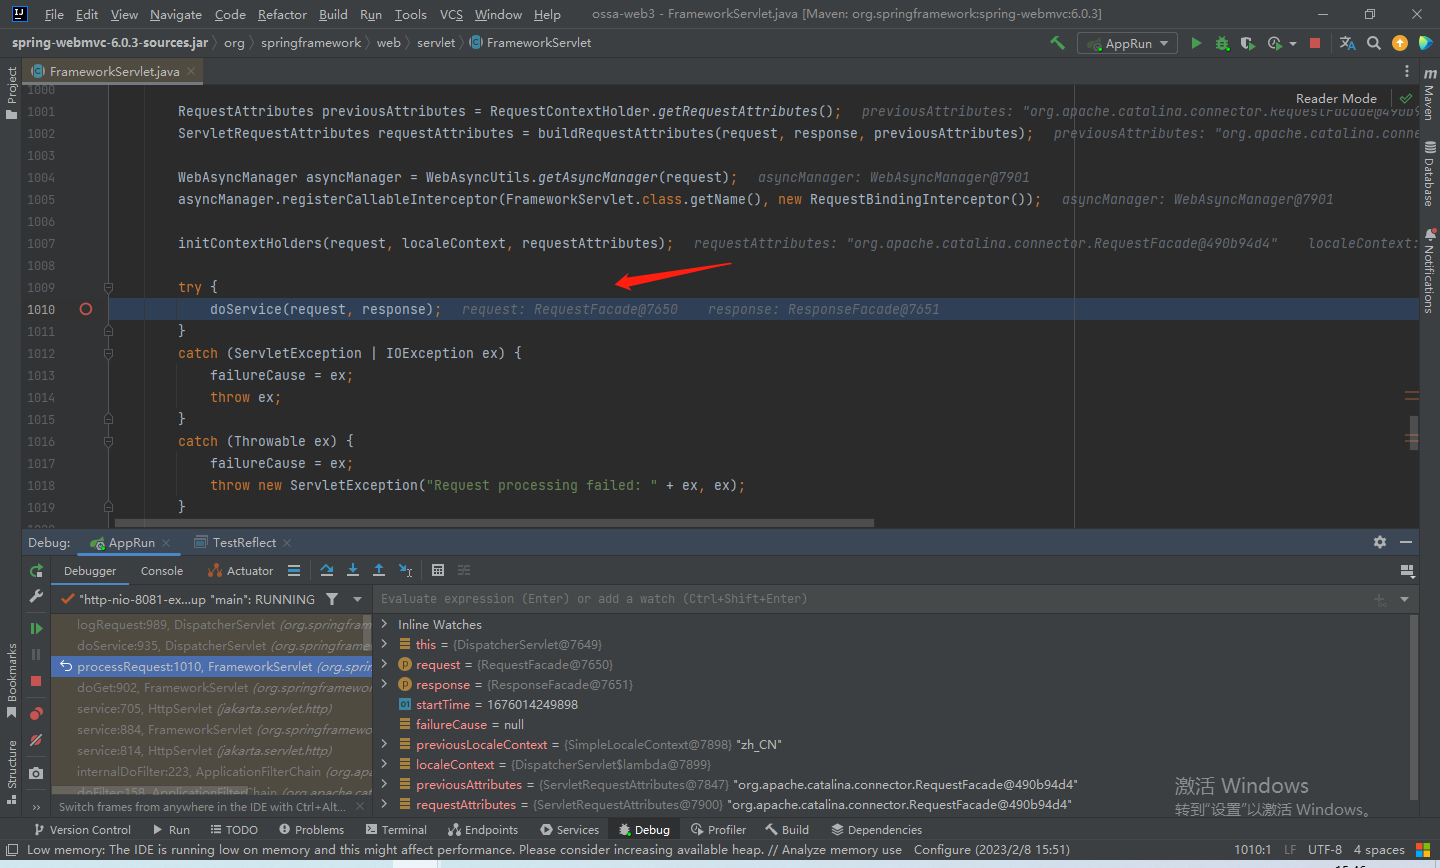Open the AppRun run configuration dropdown
This screenshot has width=1440, height=868.
click(x=1126, y=43)
